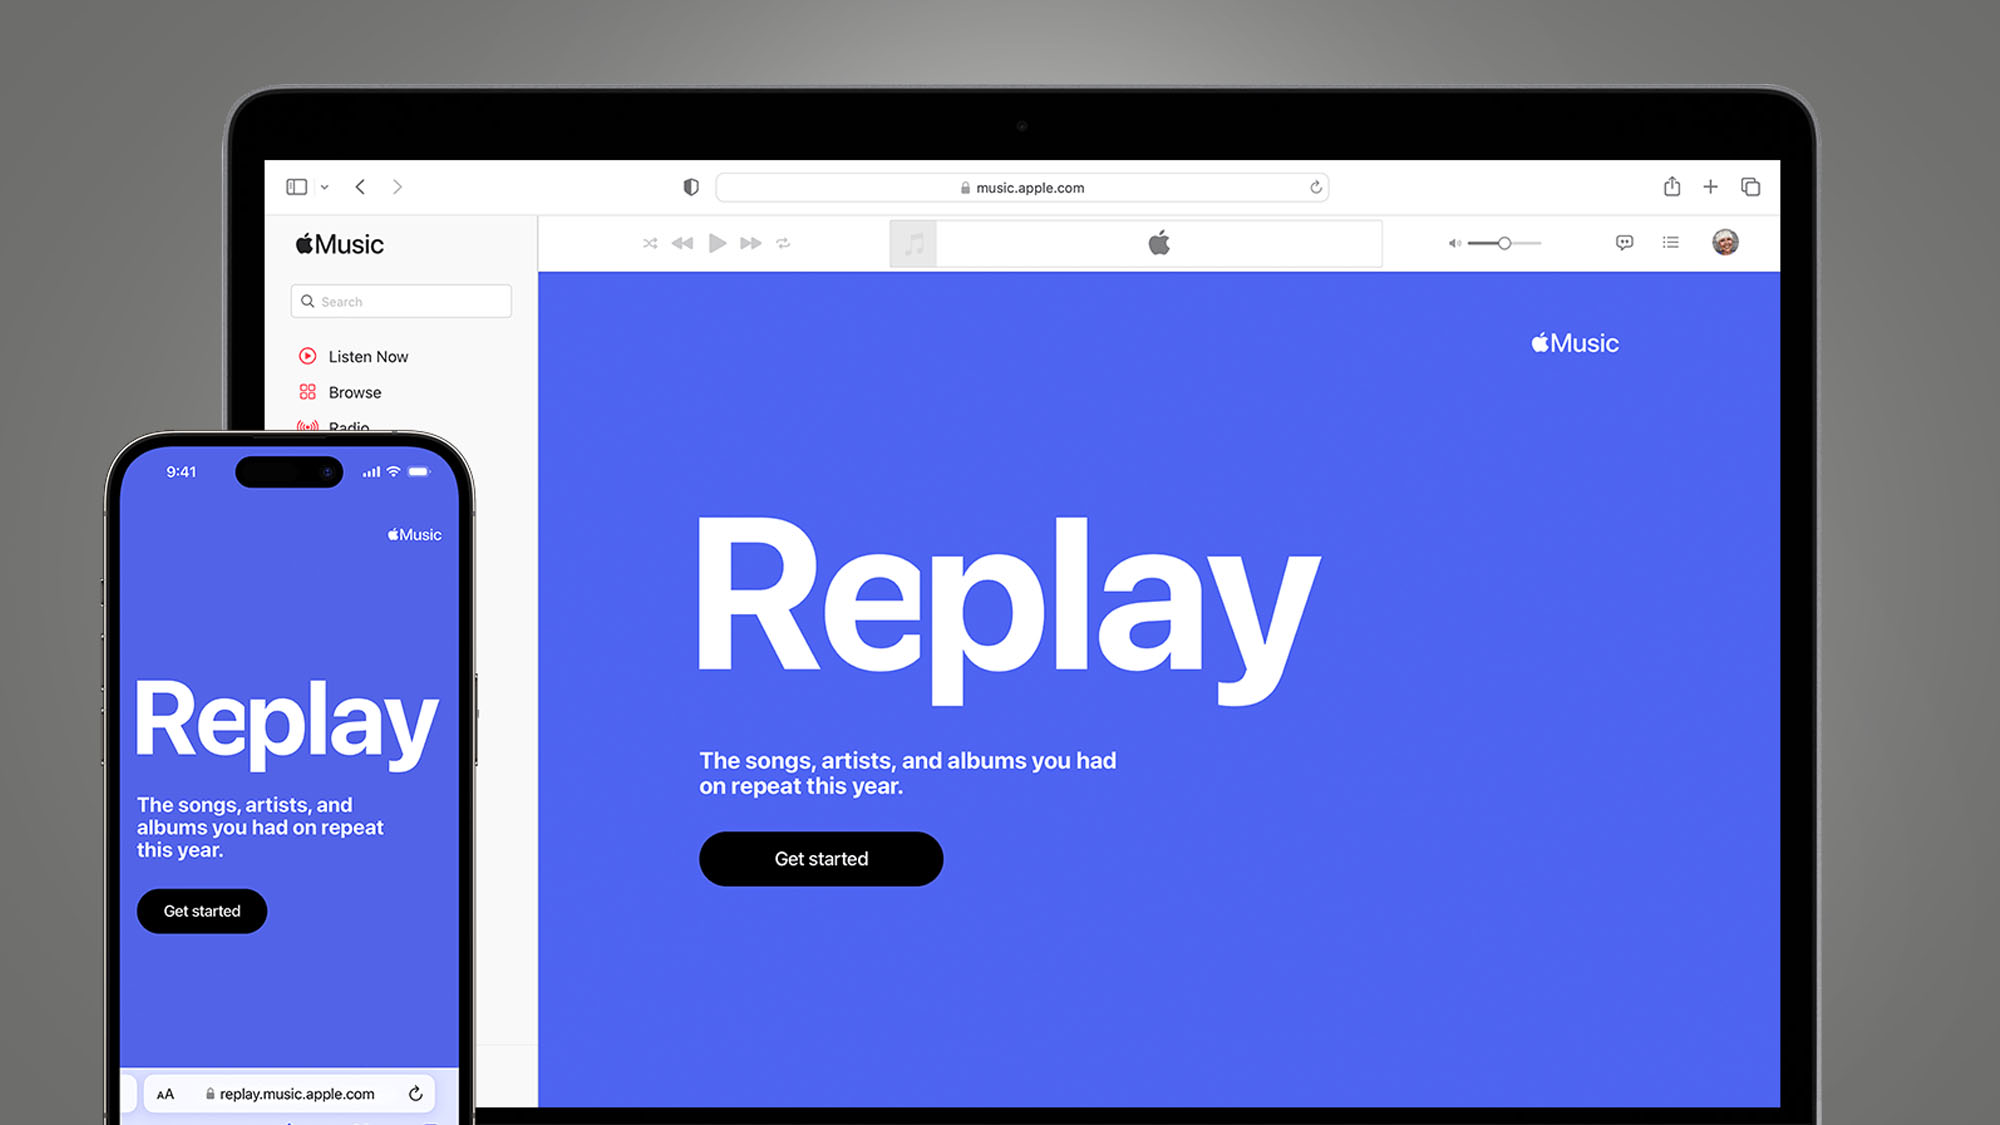2000x1125 pixels.
Task: Click the rewind/previous track icon
Action: [x=683, y=243]
